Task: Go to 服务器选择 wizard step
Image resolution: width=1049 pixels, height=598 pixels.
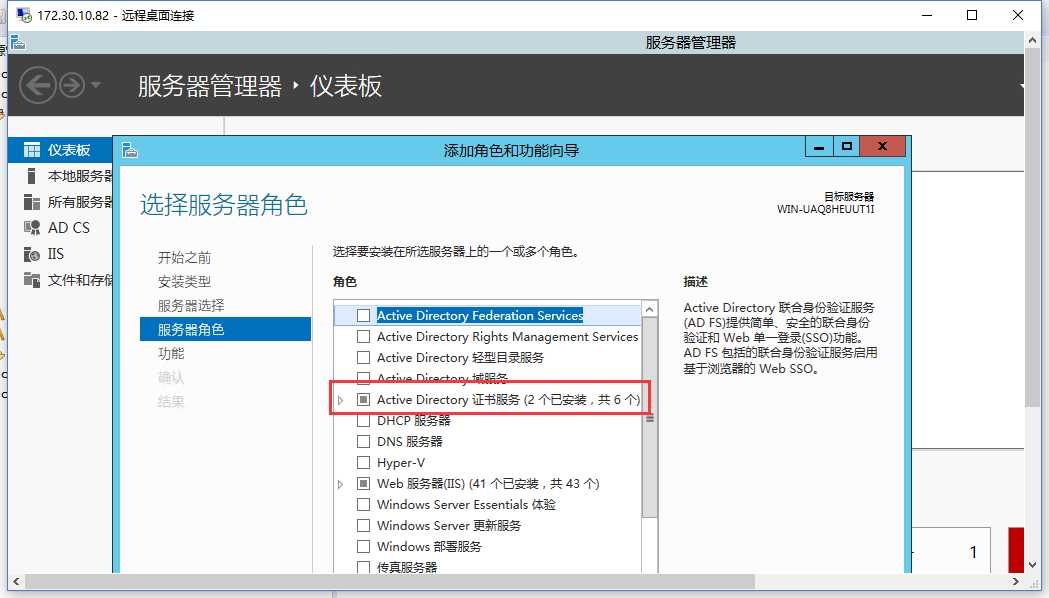Action: (x=191, y=306)
